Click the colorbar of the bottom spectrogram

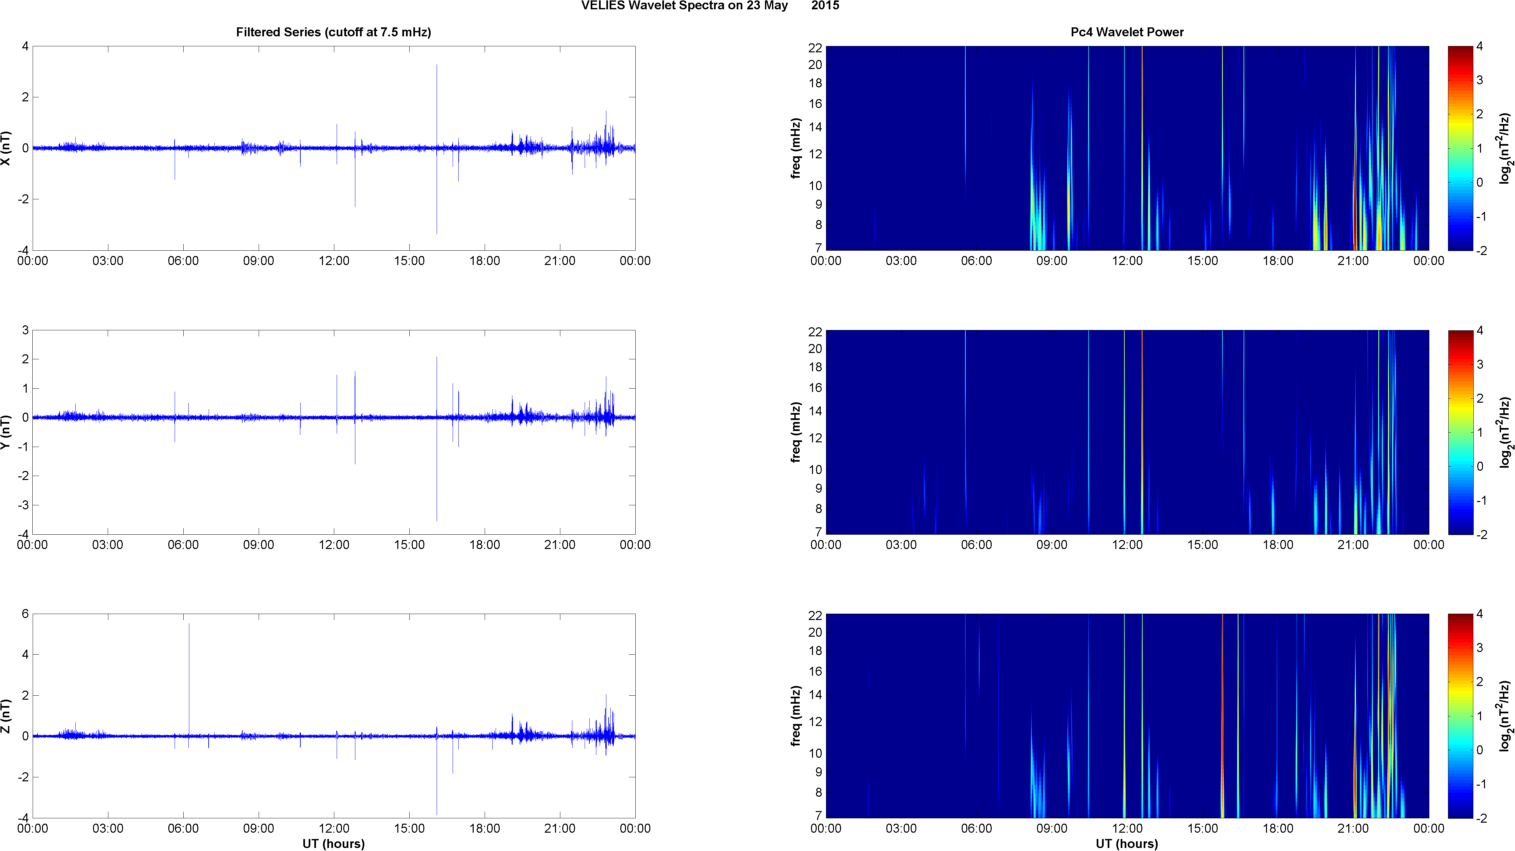pyautogui.click(x=1460, y=716)
